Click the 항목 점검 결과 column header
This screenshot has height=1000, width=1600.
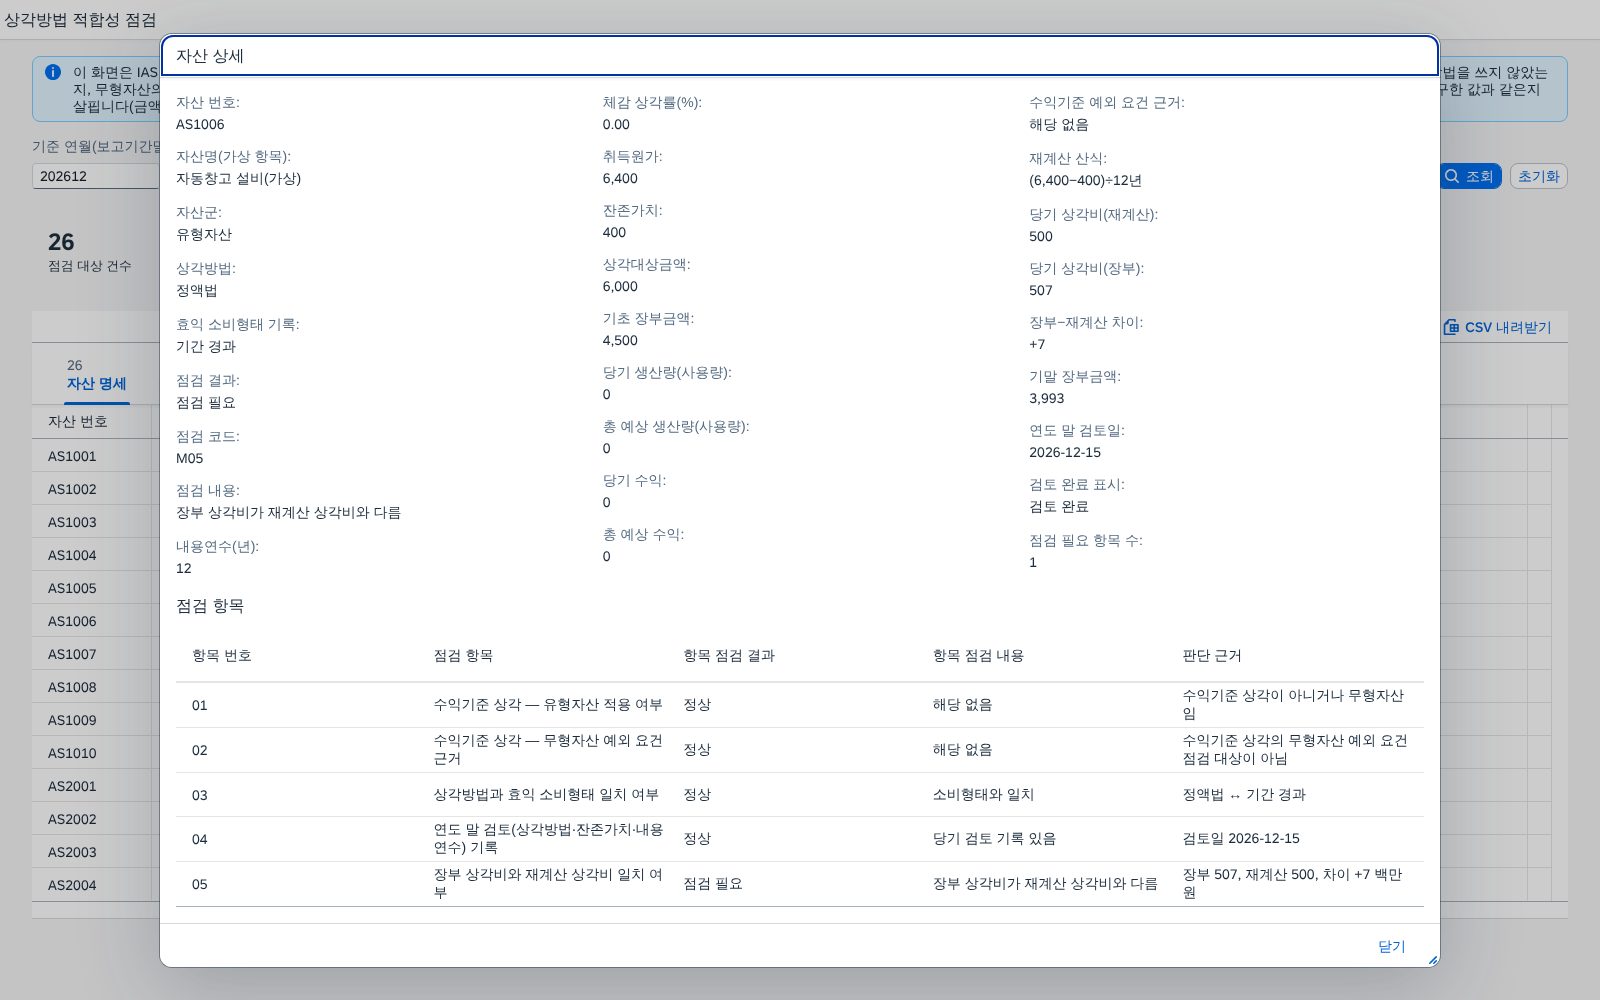point(729,656)
